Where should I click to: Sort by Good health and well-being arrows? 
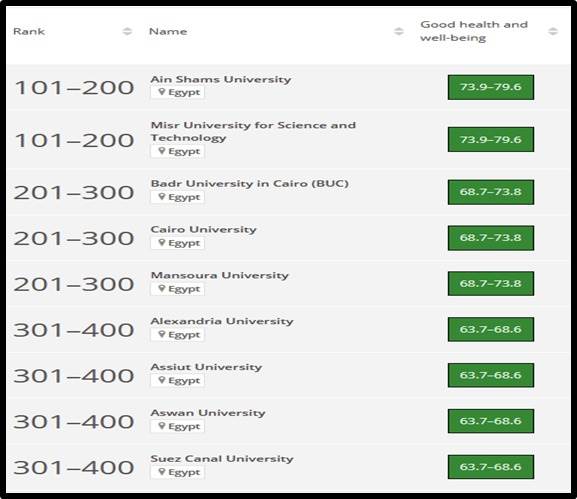click(x=553, y=31)
